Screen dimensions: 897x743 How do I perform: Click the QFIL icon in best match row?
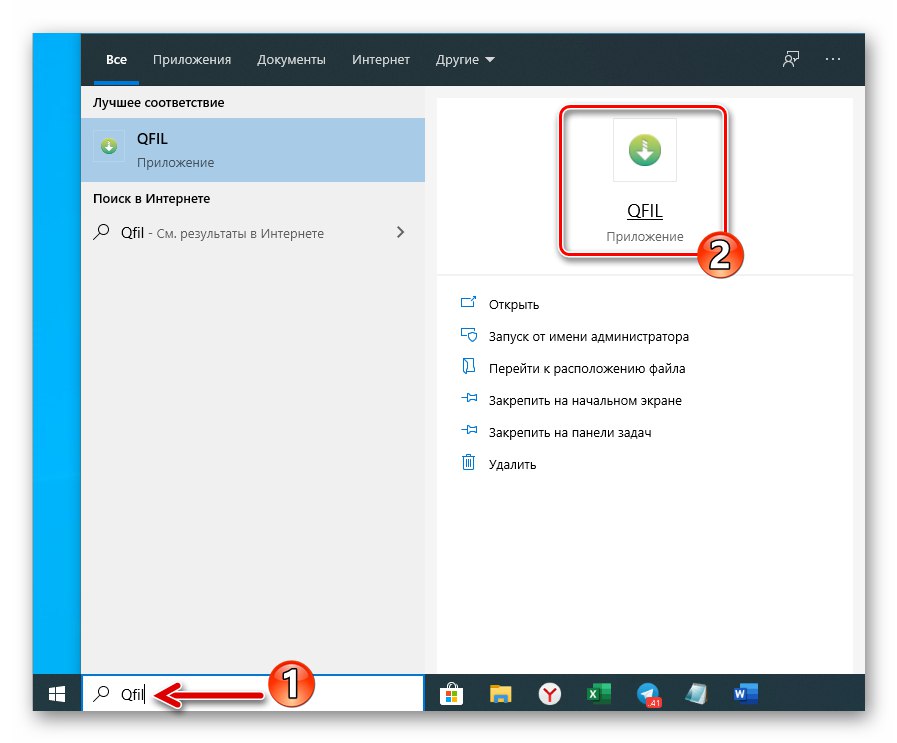point(109,146)
